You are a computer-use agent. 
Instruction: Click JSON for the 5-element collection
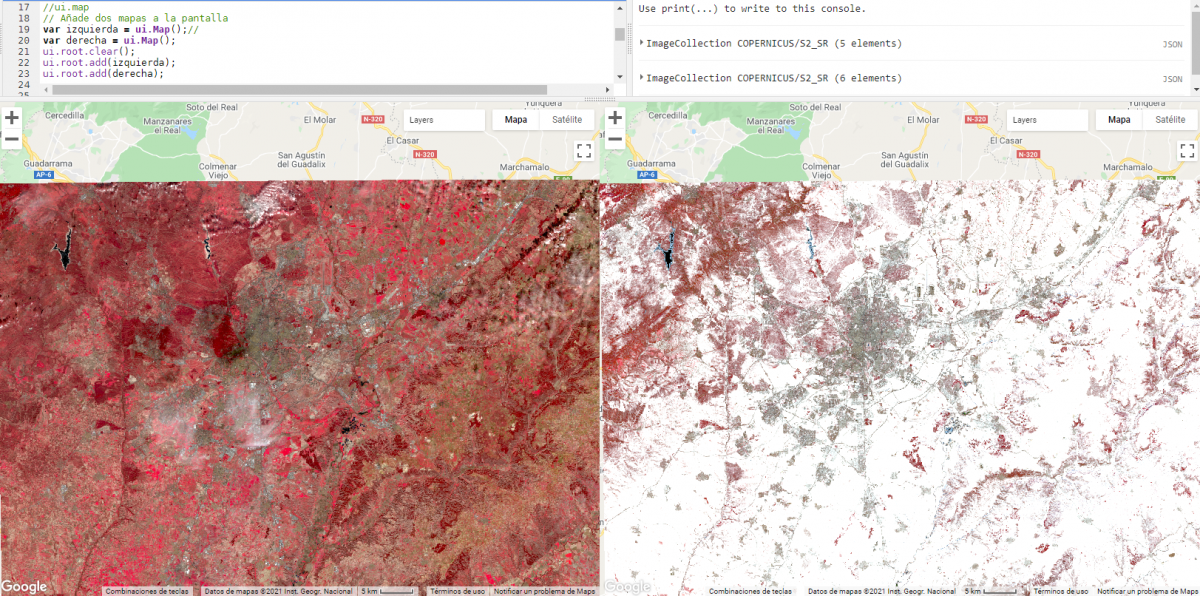pyautogui.click(x=1171, y=44)
